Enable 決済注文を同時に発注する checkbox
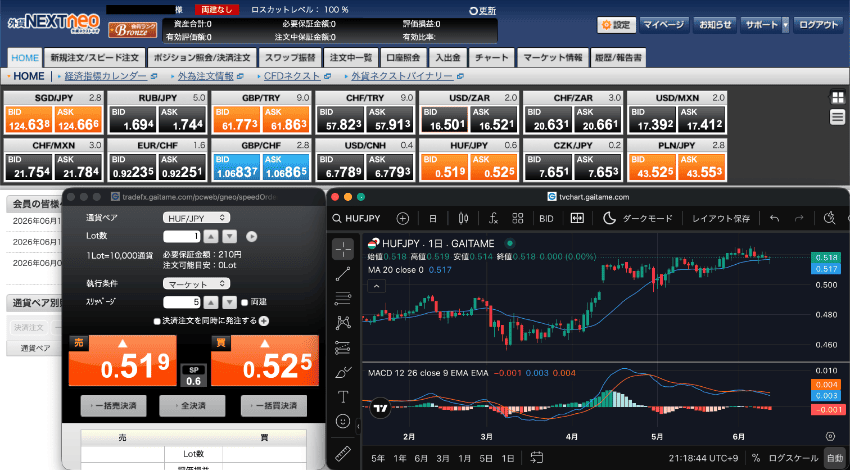 pos(157,321)
